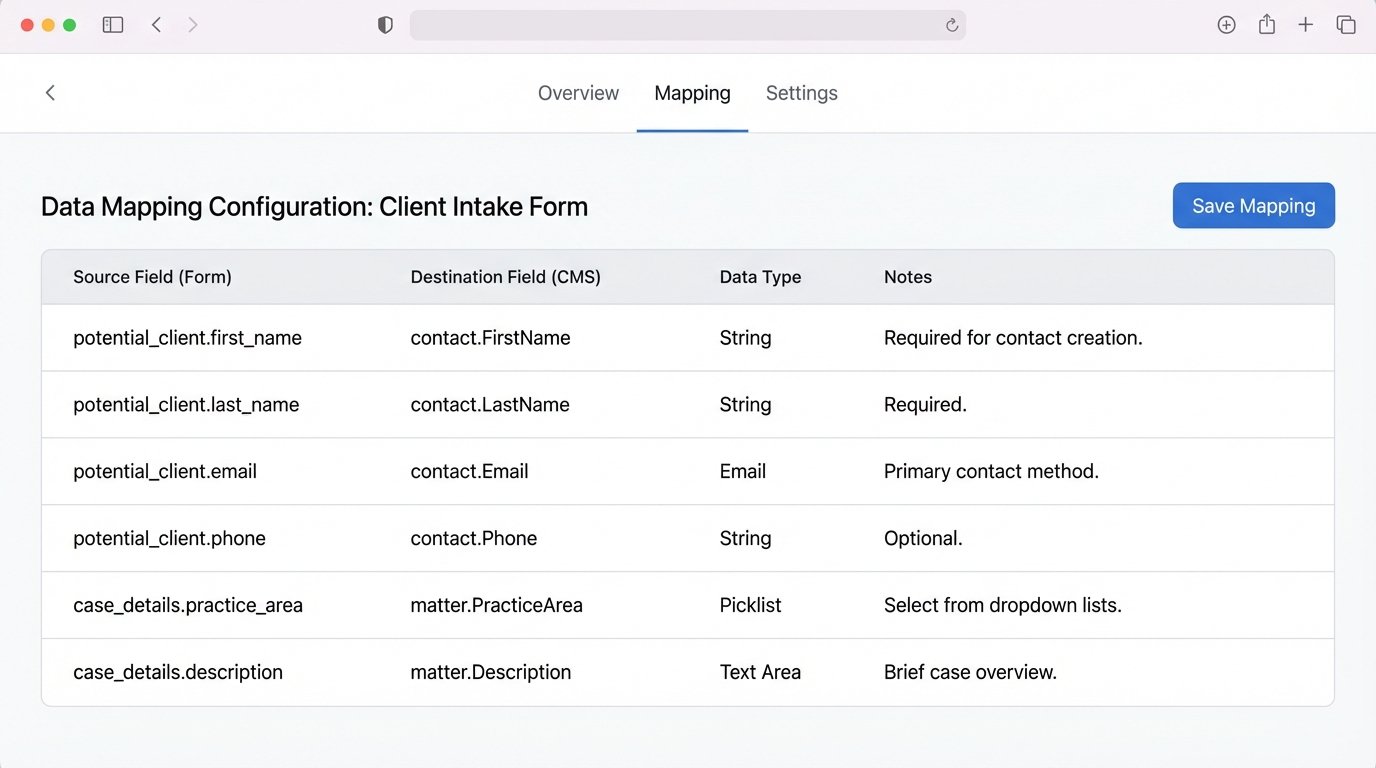The width and height of the screenshot is (1376, 768).
Task: Open the Safari sidebar
Action: [113, 24]
